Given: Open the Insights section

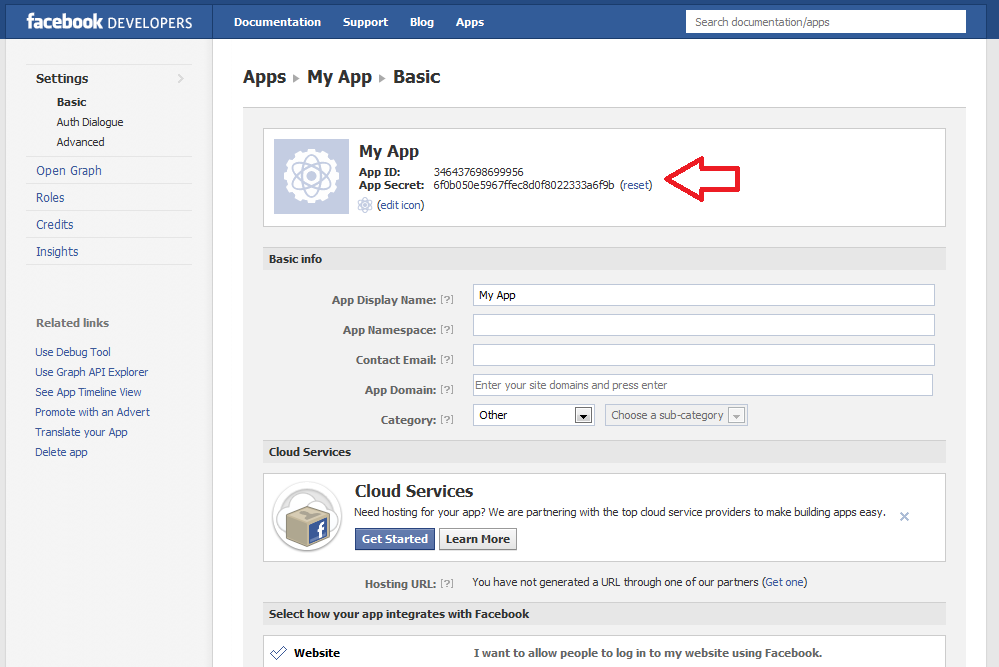Looking at the screenshot, I should [x=57, y=252].
